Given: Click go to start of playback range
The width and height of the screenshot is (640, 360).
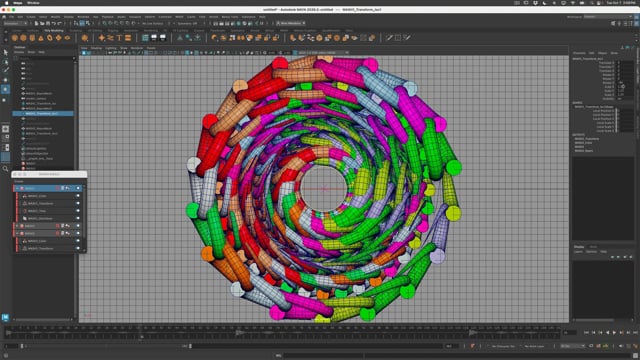Looking at the screenshot, I should 587,333.
